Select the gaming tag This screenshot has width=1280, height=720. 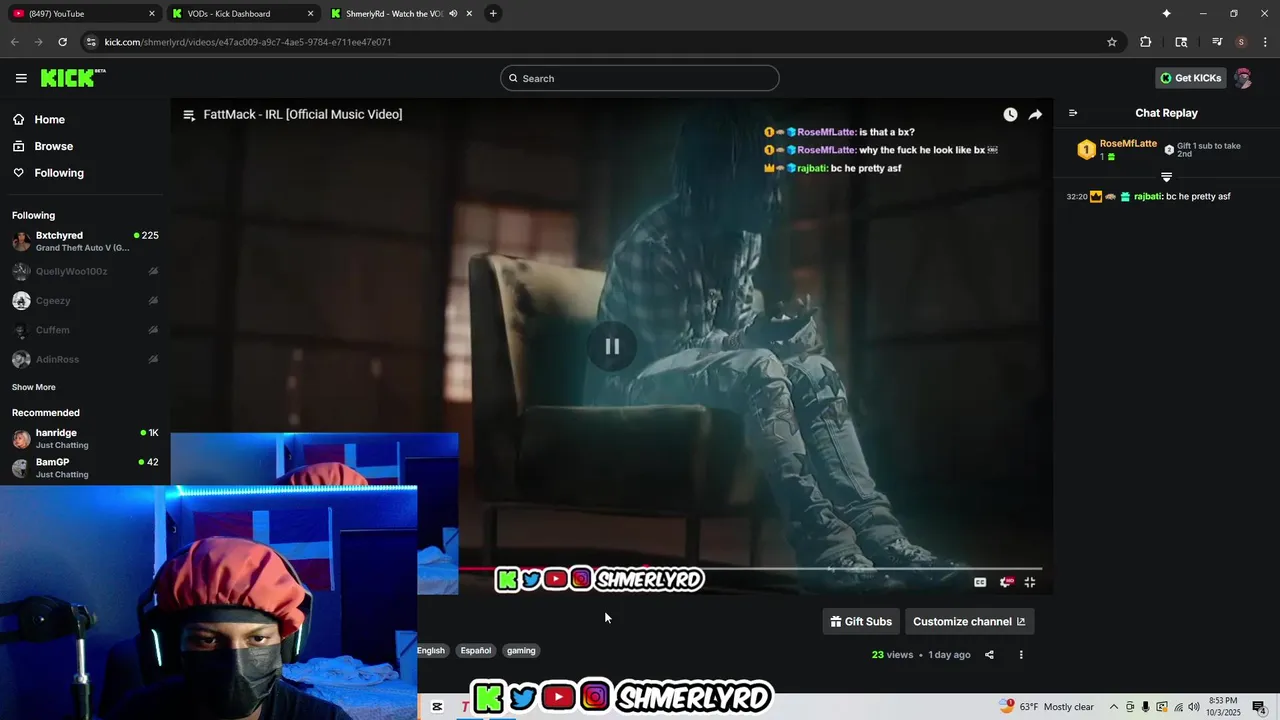coord(521,651)
